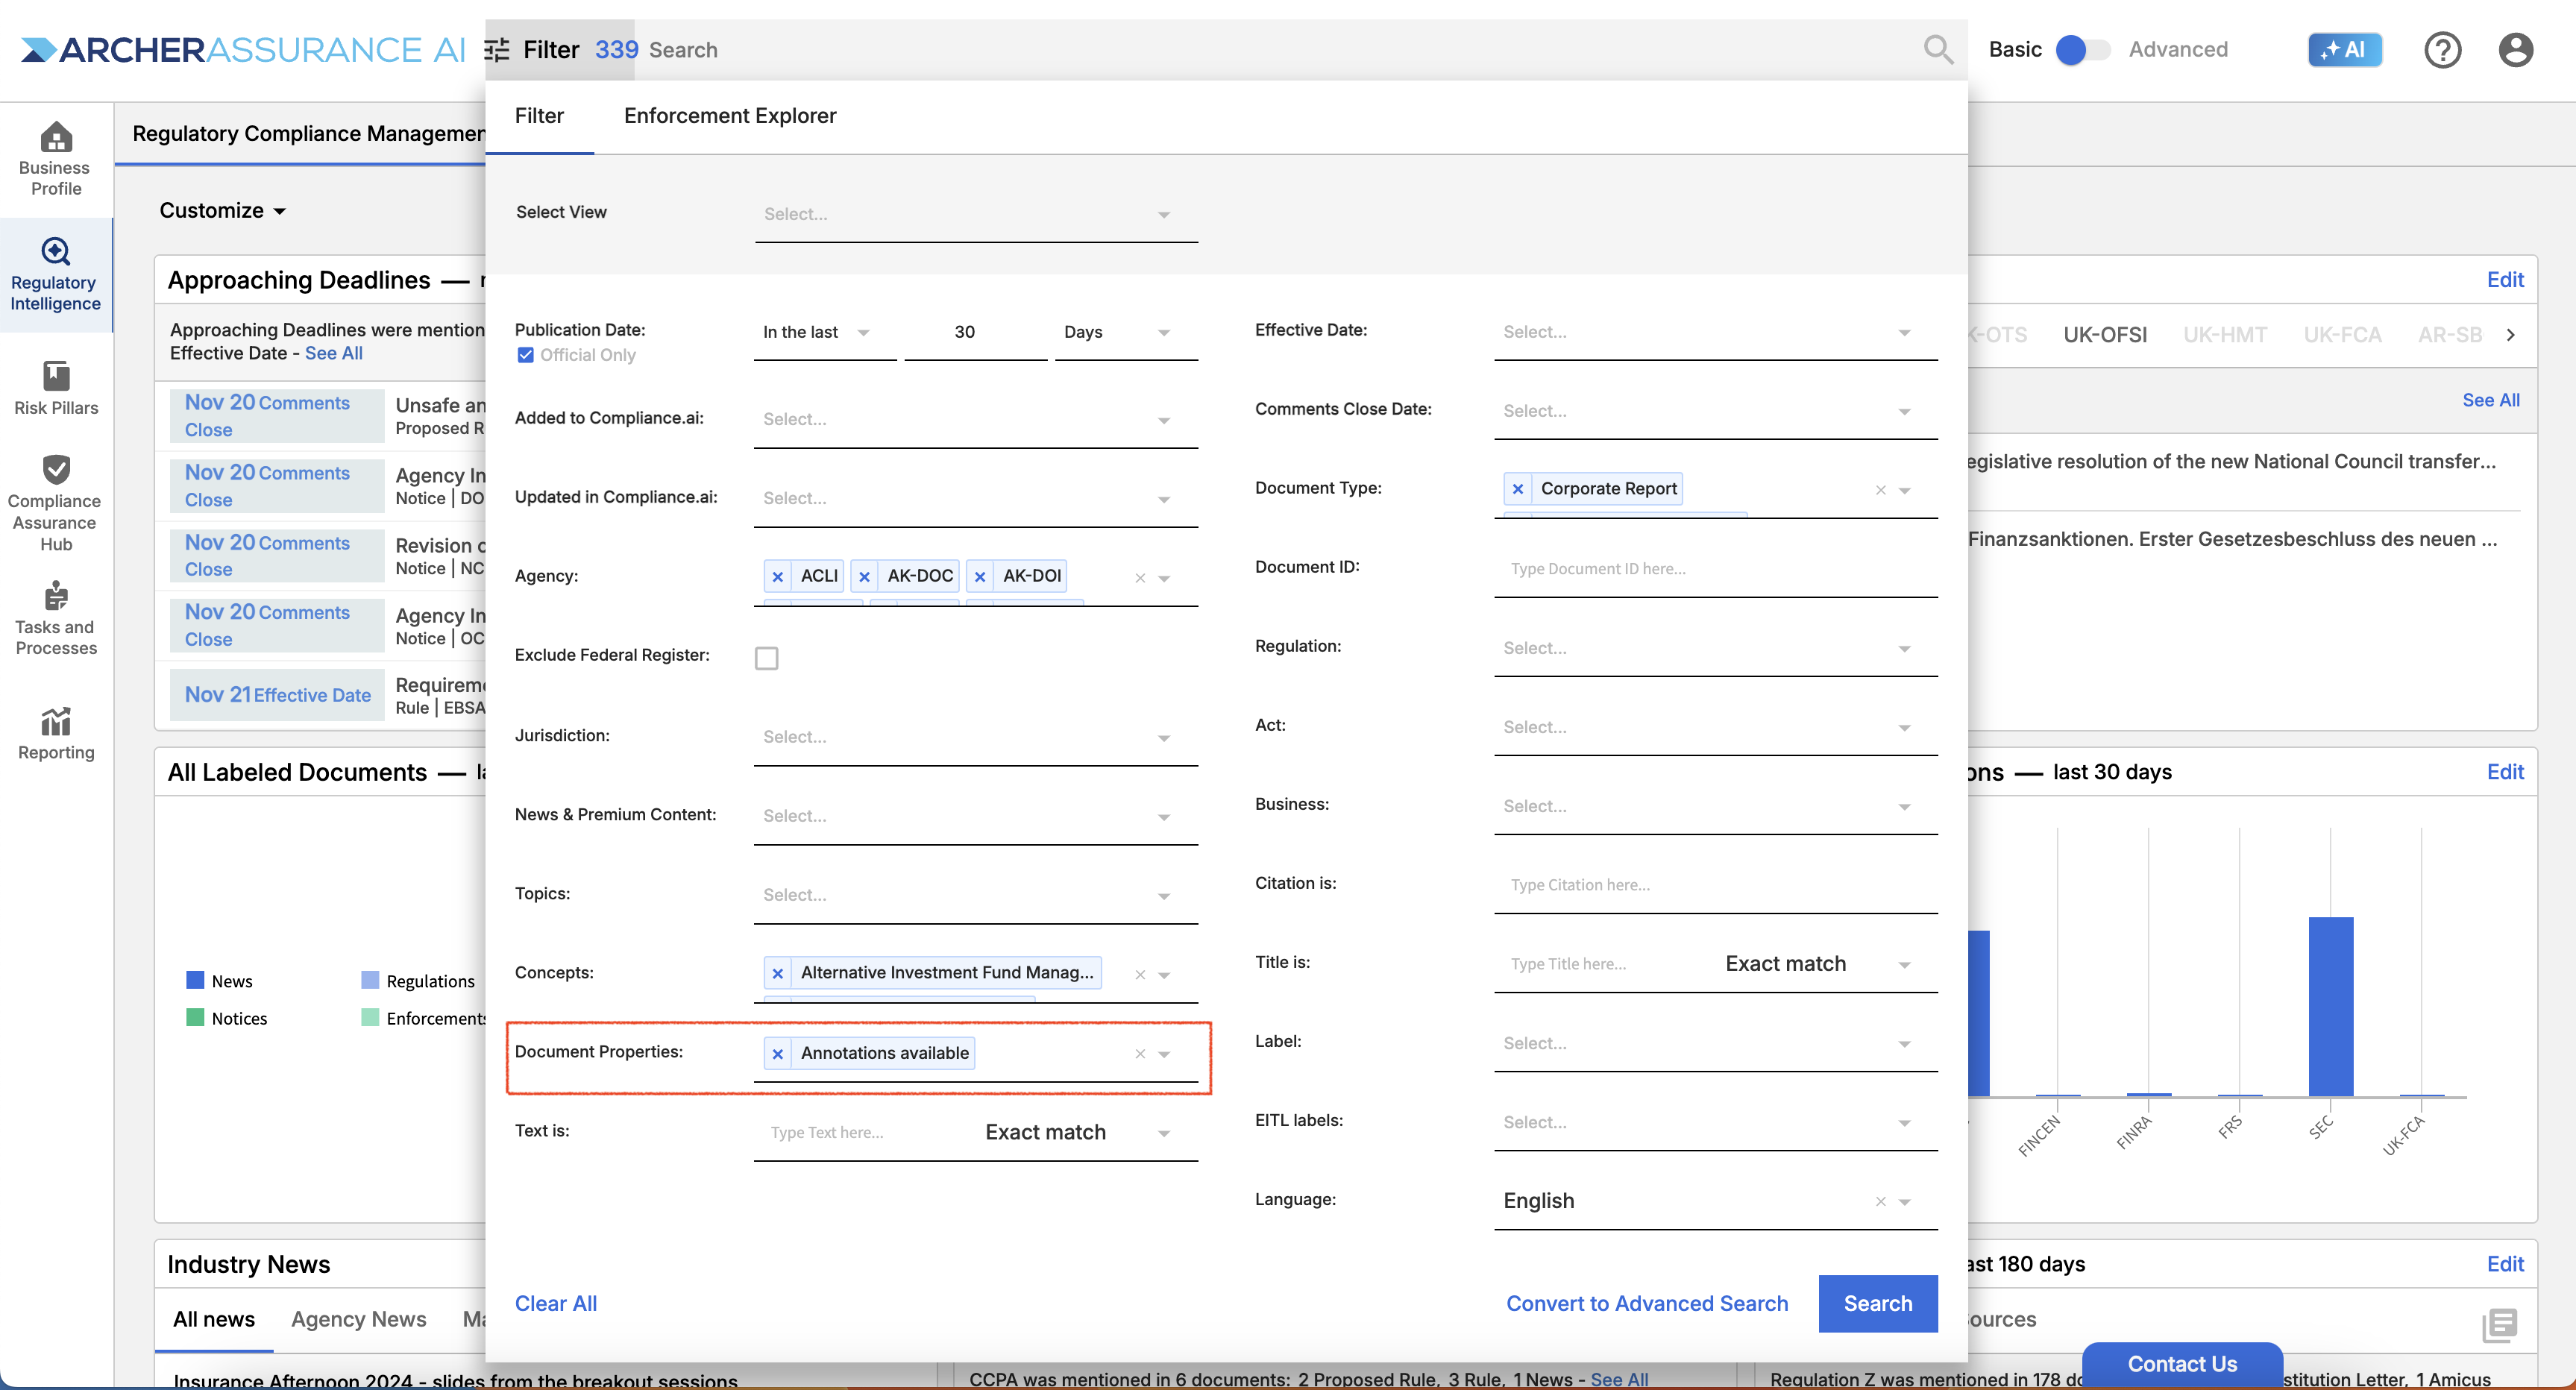Clear all Concepts selections
The height and width of the screenshot is (1390, 2576).
click(x=1139, y=974)
